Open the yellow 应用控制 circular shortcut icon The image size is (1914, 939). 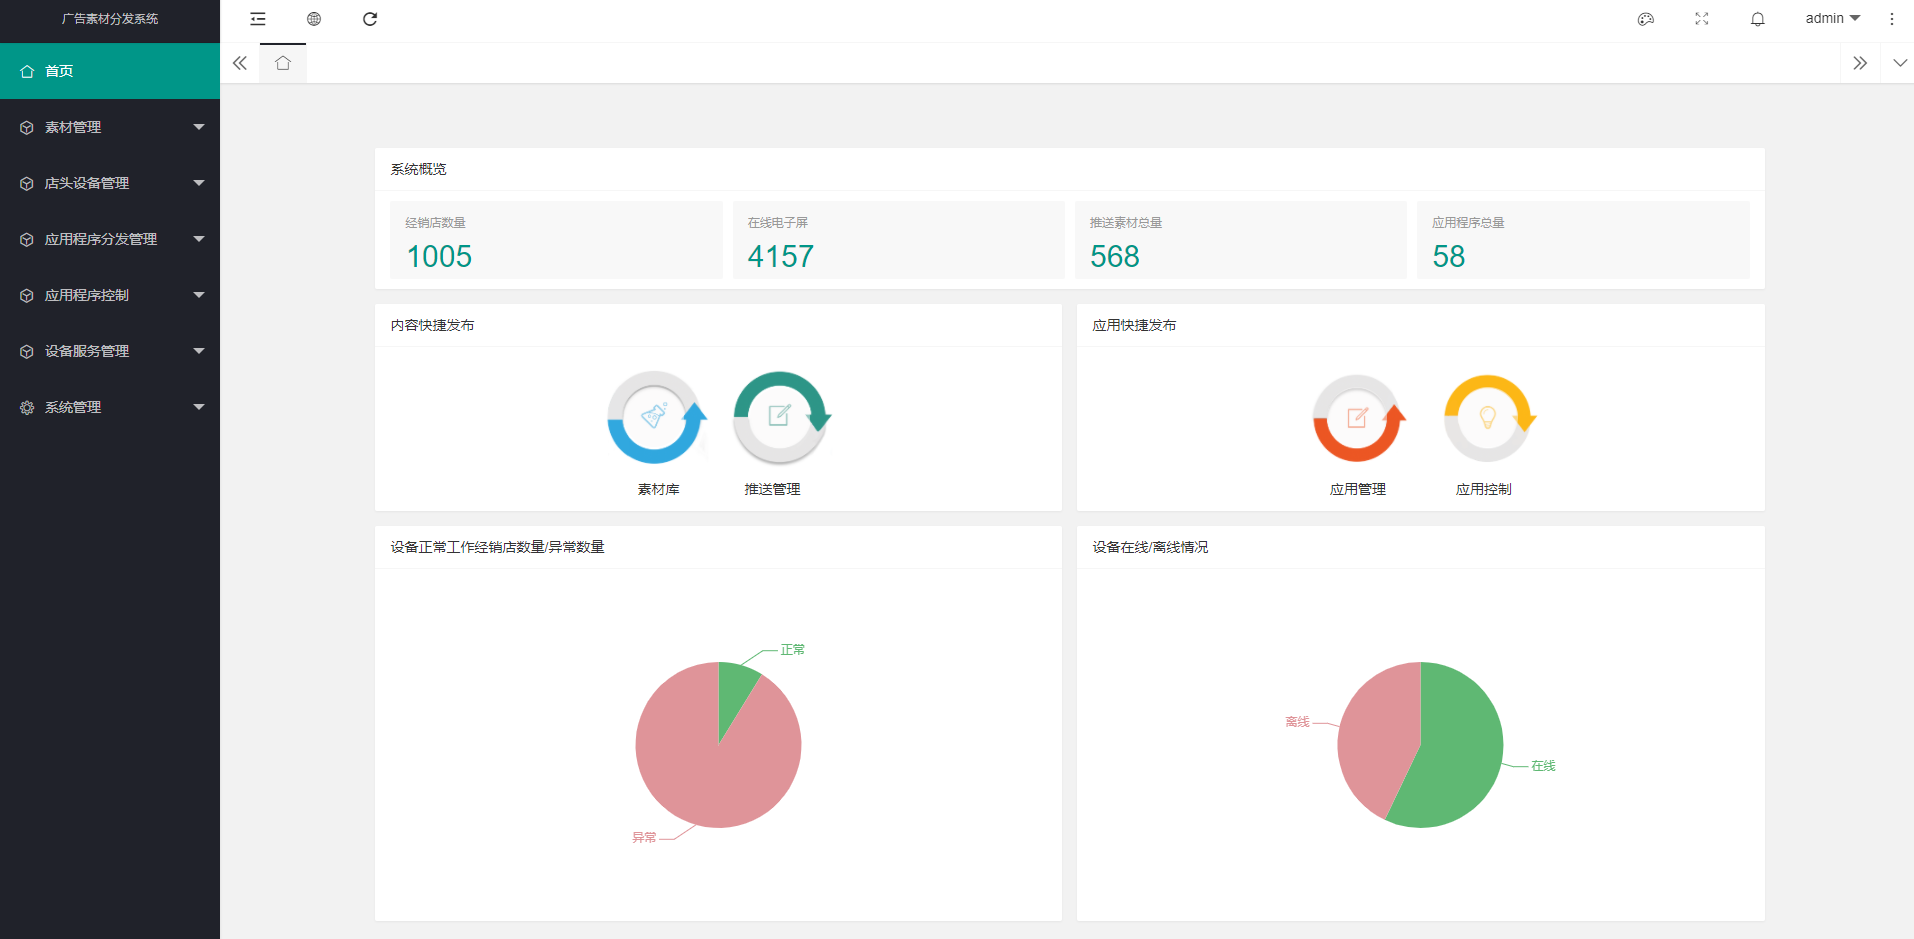pos(1489,418)
